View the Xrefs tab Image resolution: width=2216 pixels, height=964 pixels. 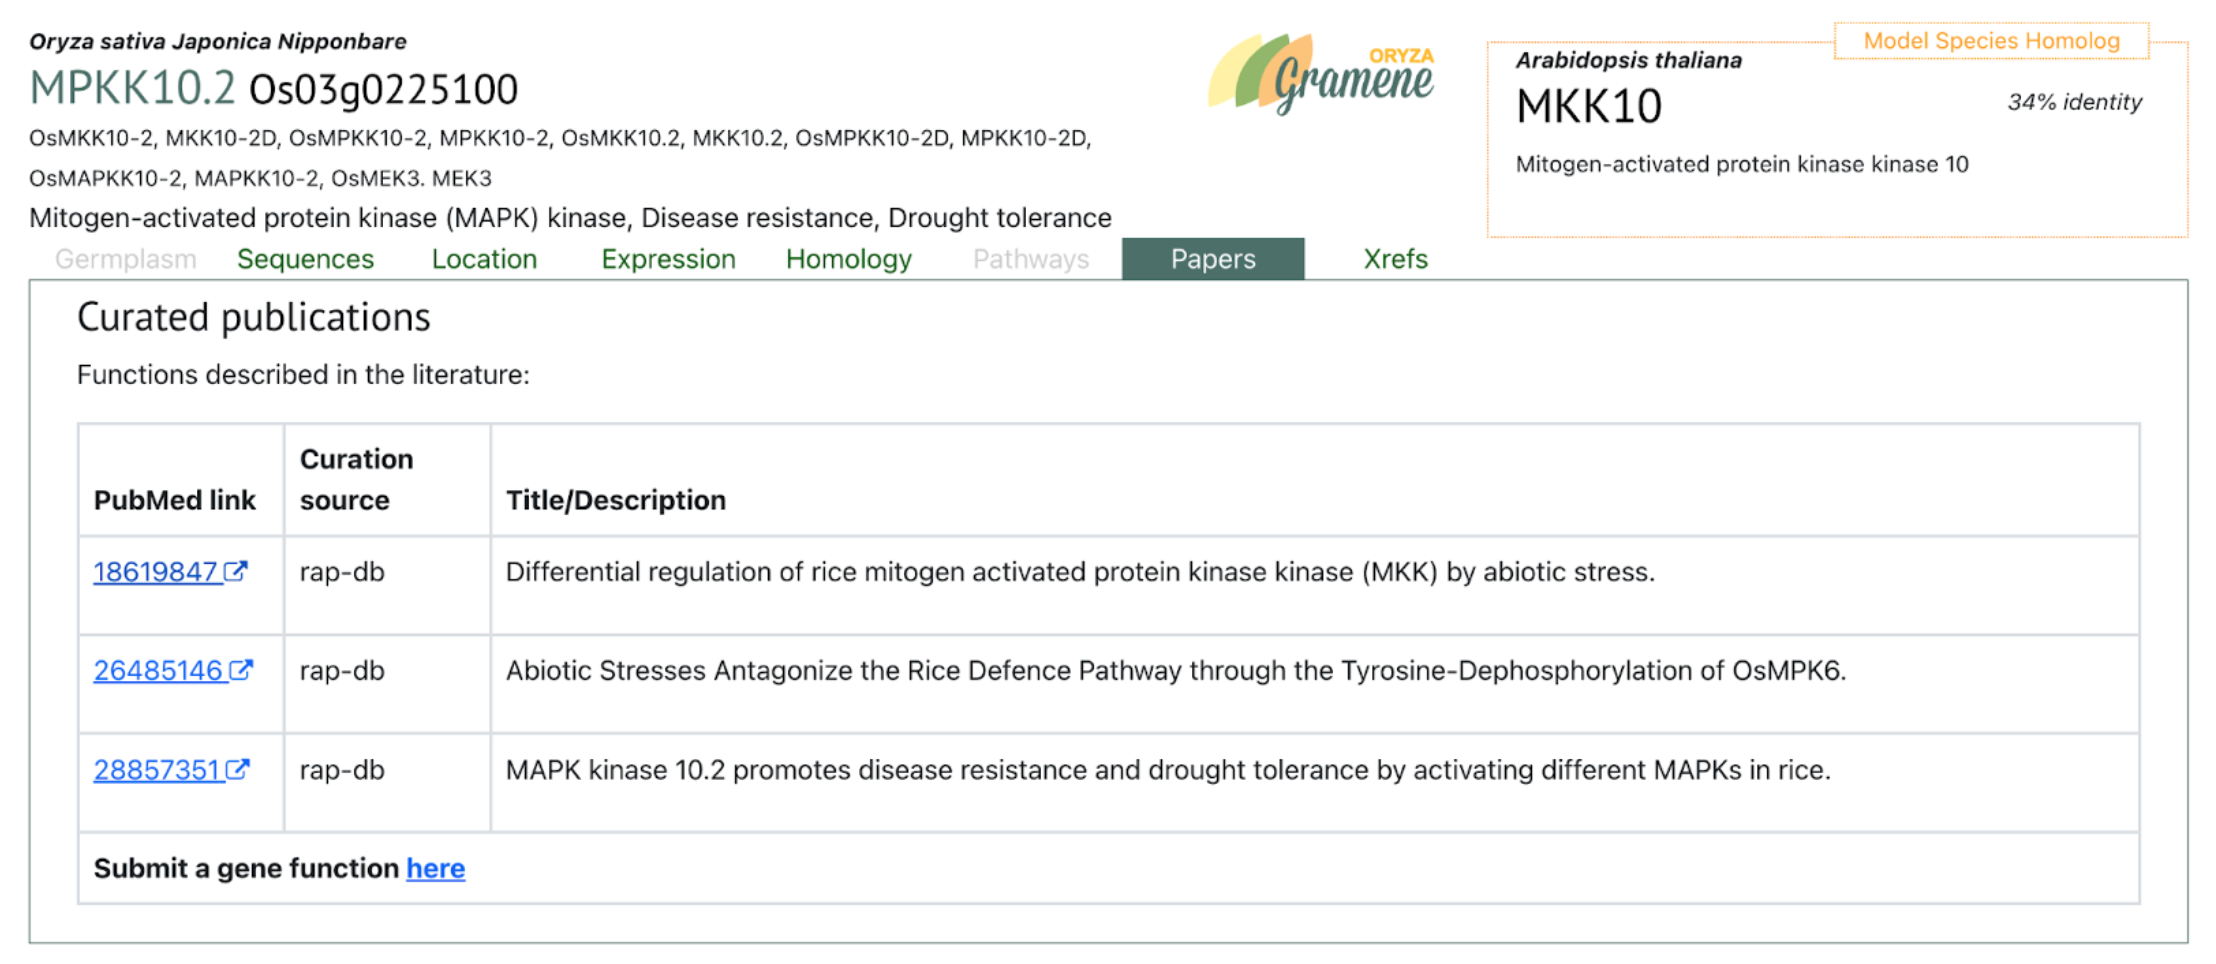(1395, 259)
